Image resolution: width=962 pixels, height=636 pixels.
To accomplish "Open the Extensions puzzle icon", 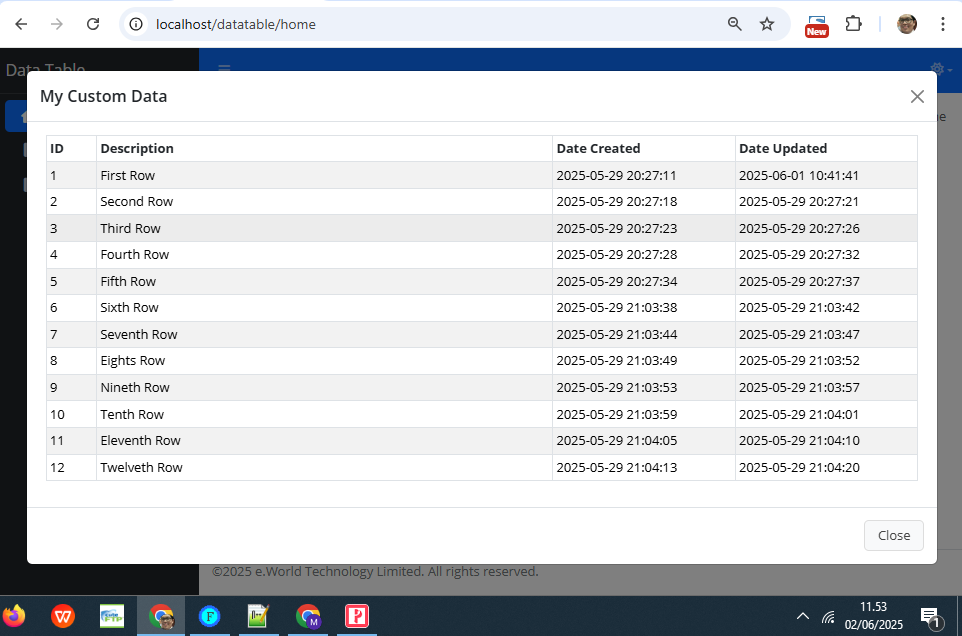I will pyautogui.click(x=853, y=24).
